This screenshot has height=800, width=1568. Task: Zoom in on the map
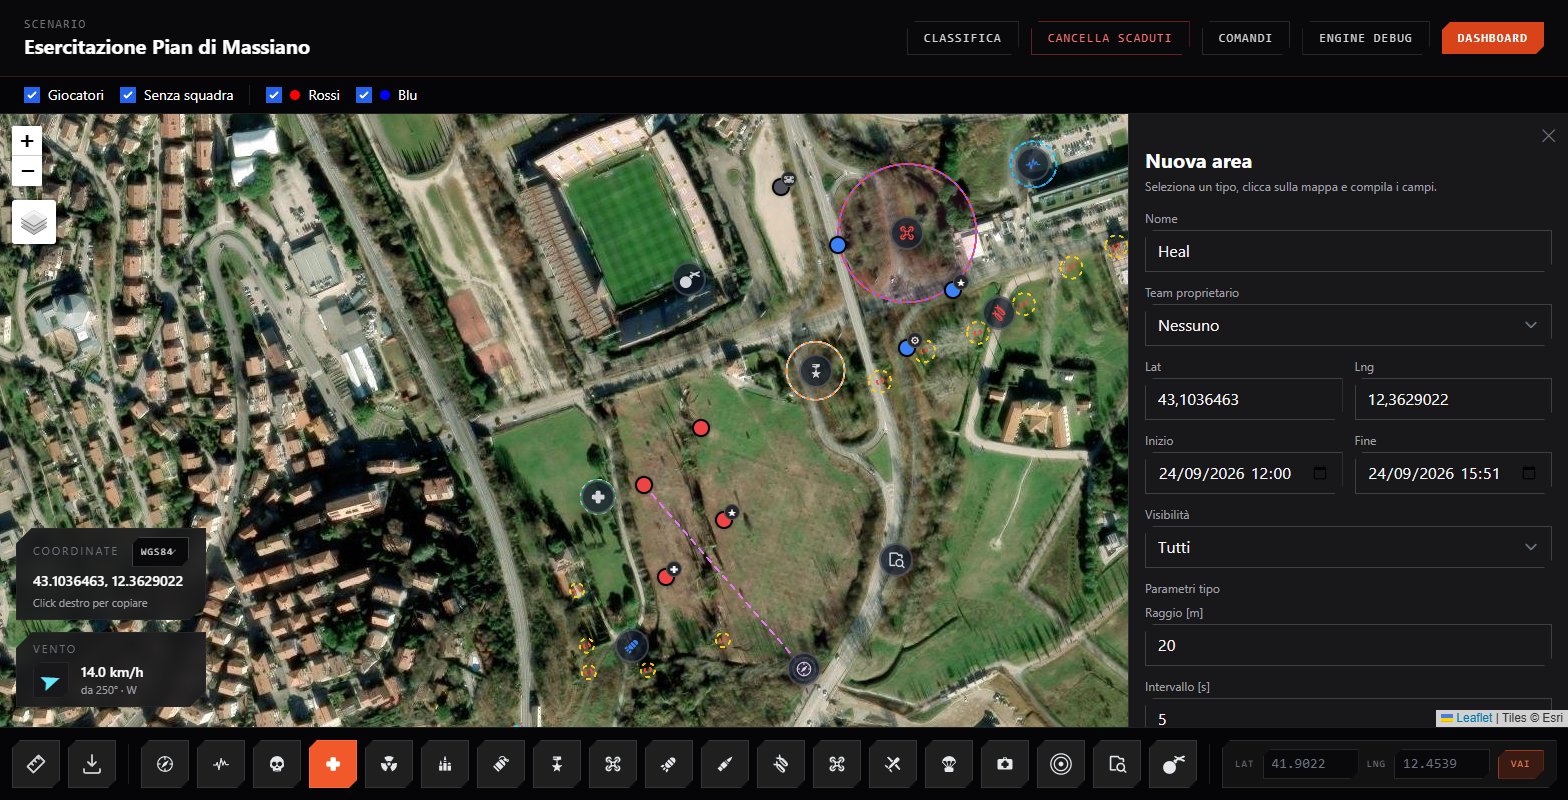(27, 141)
